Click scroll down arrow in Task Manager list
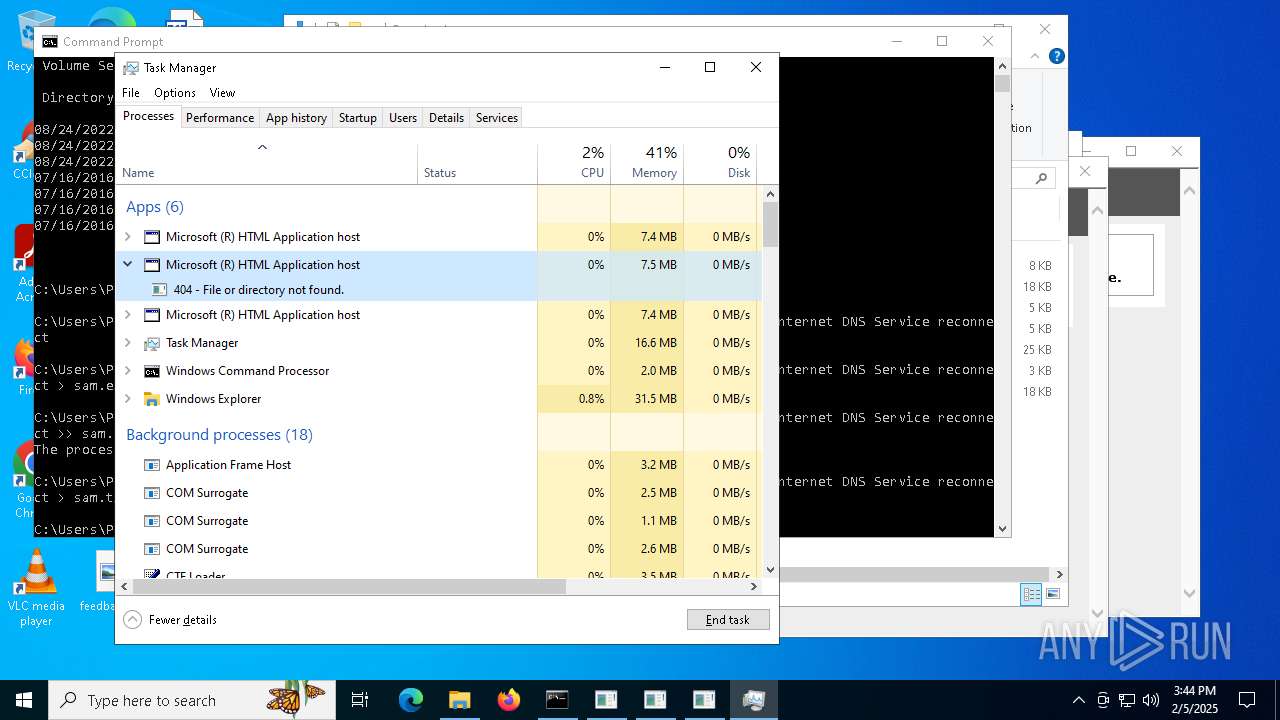1280x720 pixels. click(770, 570)
